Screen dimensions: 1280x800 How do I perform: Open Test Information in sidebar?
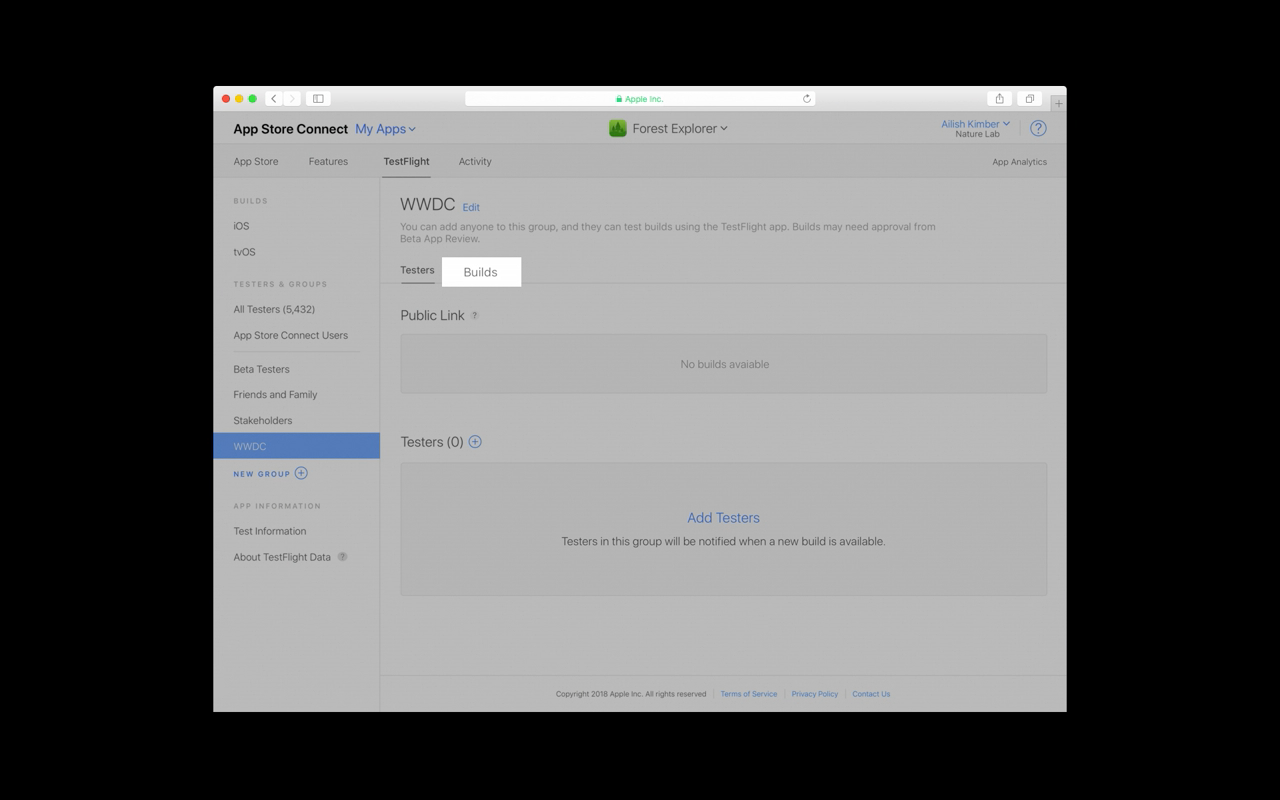(270, 531)
